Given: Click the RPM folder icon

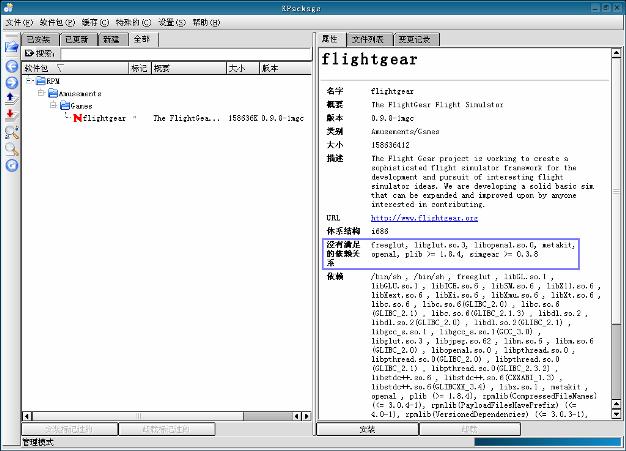Looking at the screenshot, I should tap(41, 81).
